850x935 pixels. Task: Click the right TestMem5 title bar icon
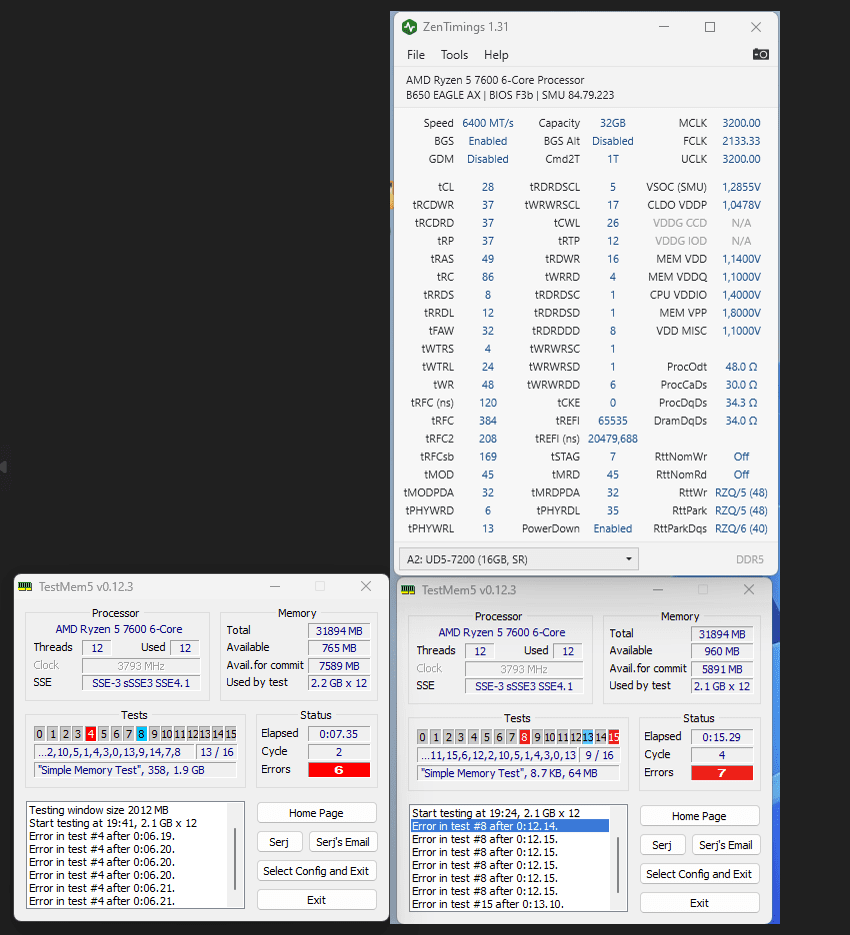pos(408,590)
